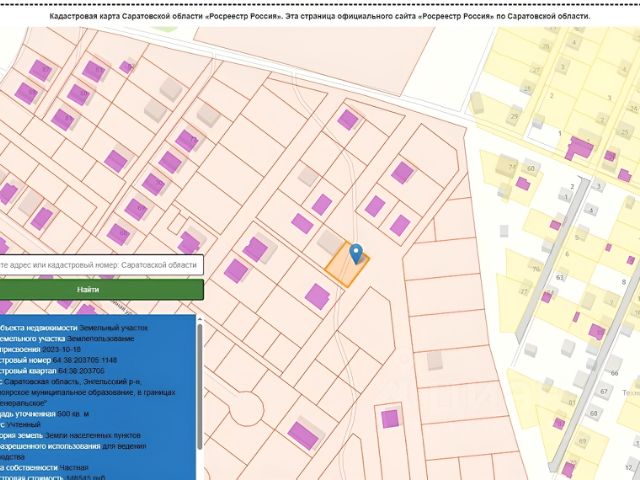Click parcel type value Землепользование
This screenshot has width=640, height=480.
[100, 339]
